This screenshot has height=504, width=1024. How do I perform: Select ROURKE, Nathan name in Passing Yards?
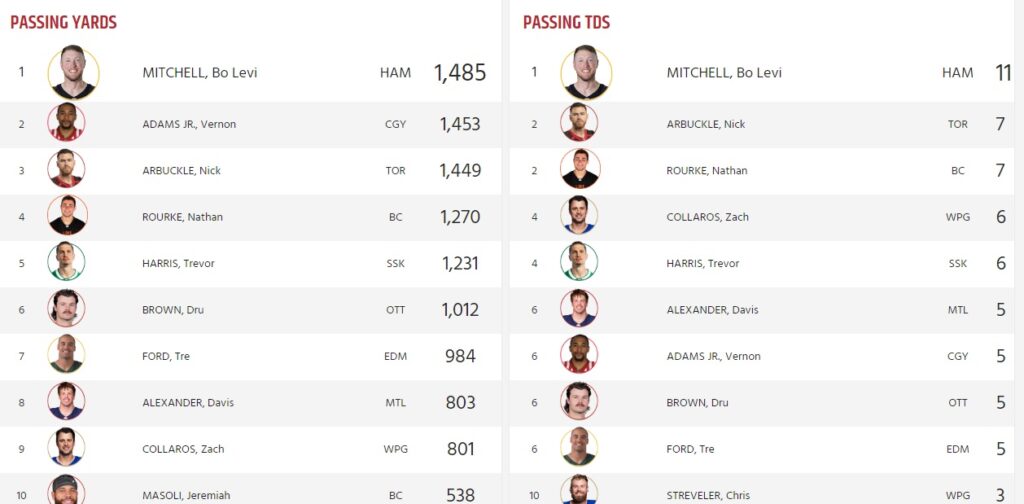point(182,217)
